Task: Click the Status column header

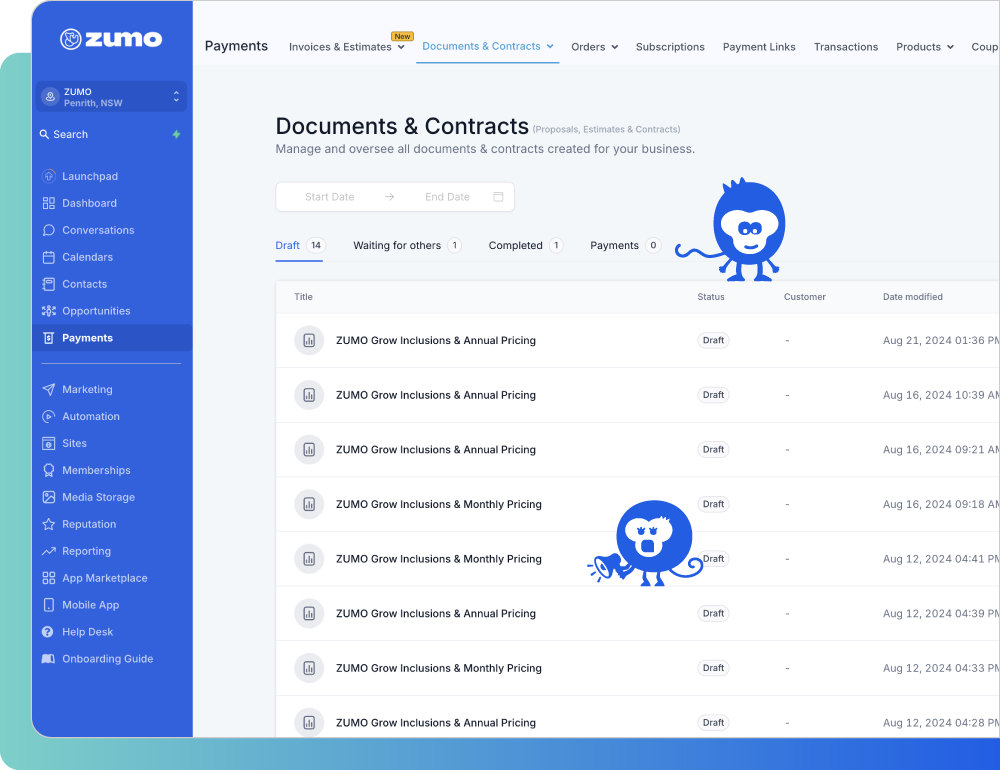Action: (710, 297)
